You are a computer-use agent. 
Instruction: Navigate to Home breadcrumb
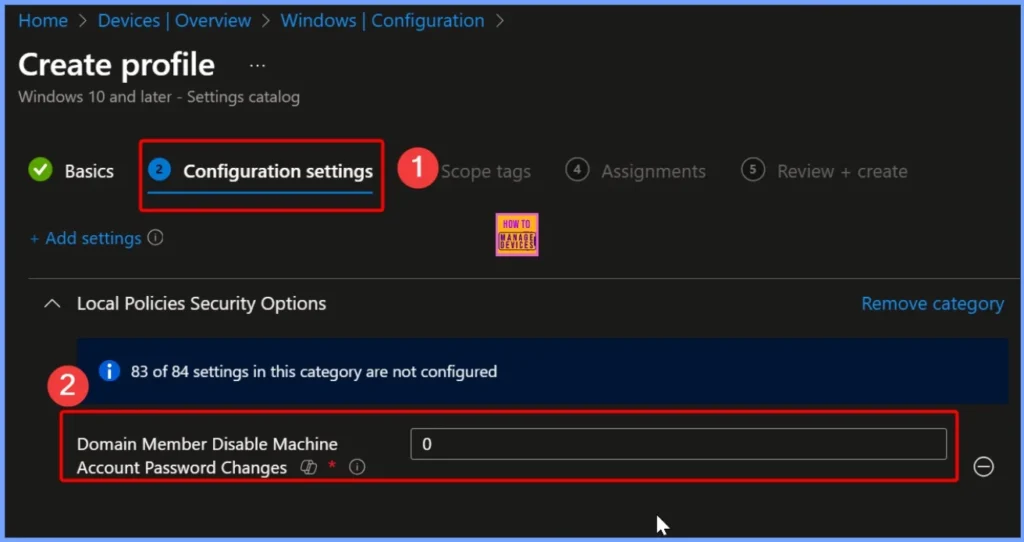[43, 20]
